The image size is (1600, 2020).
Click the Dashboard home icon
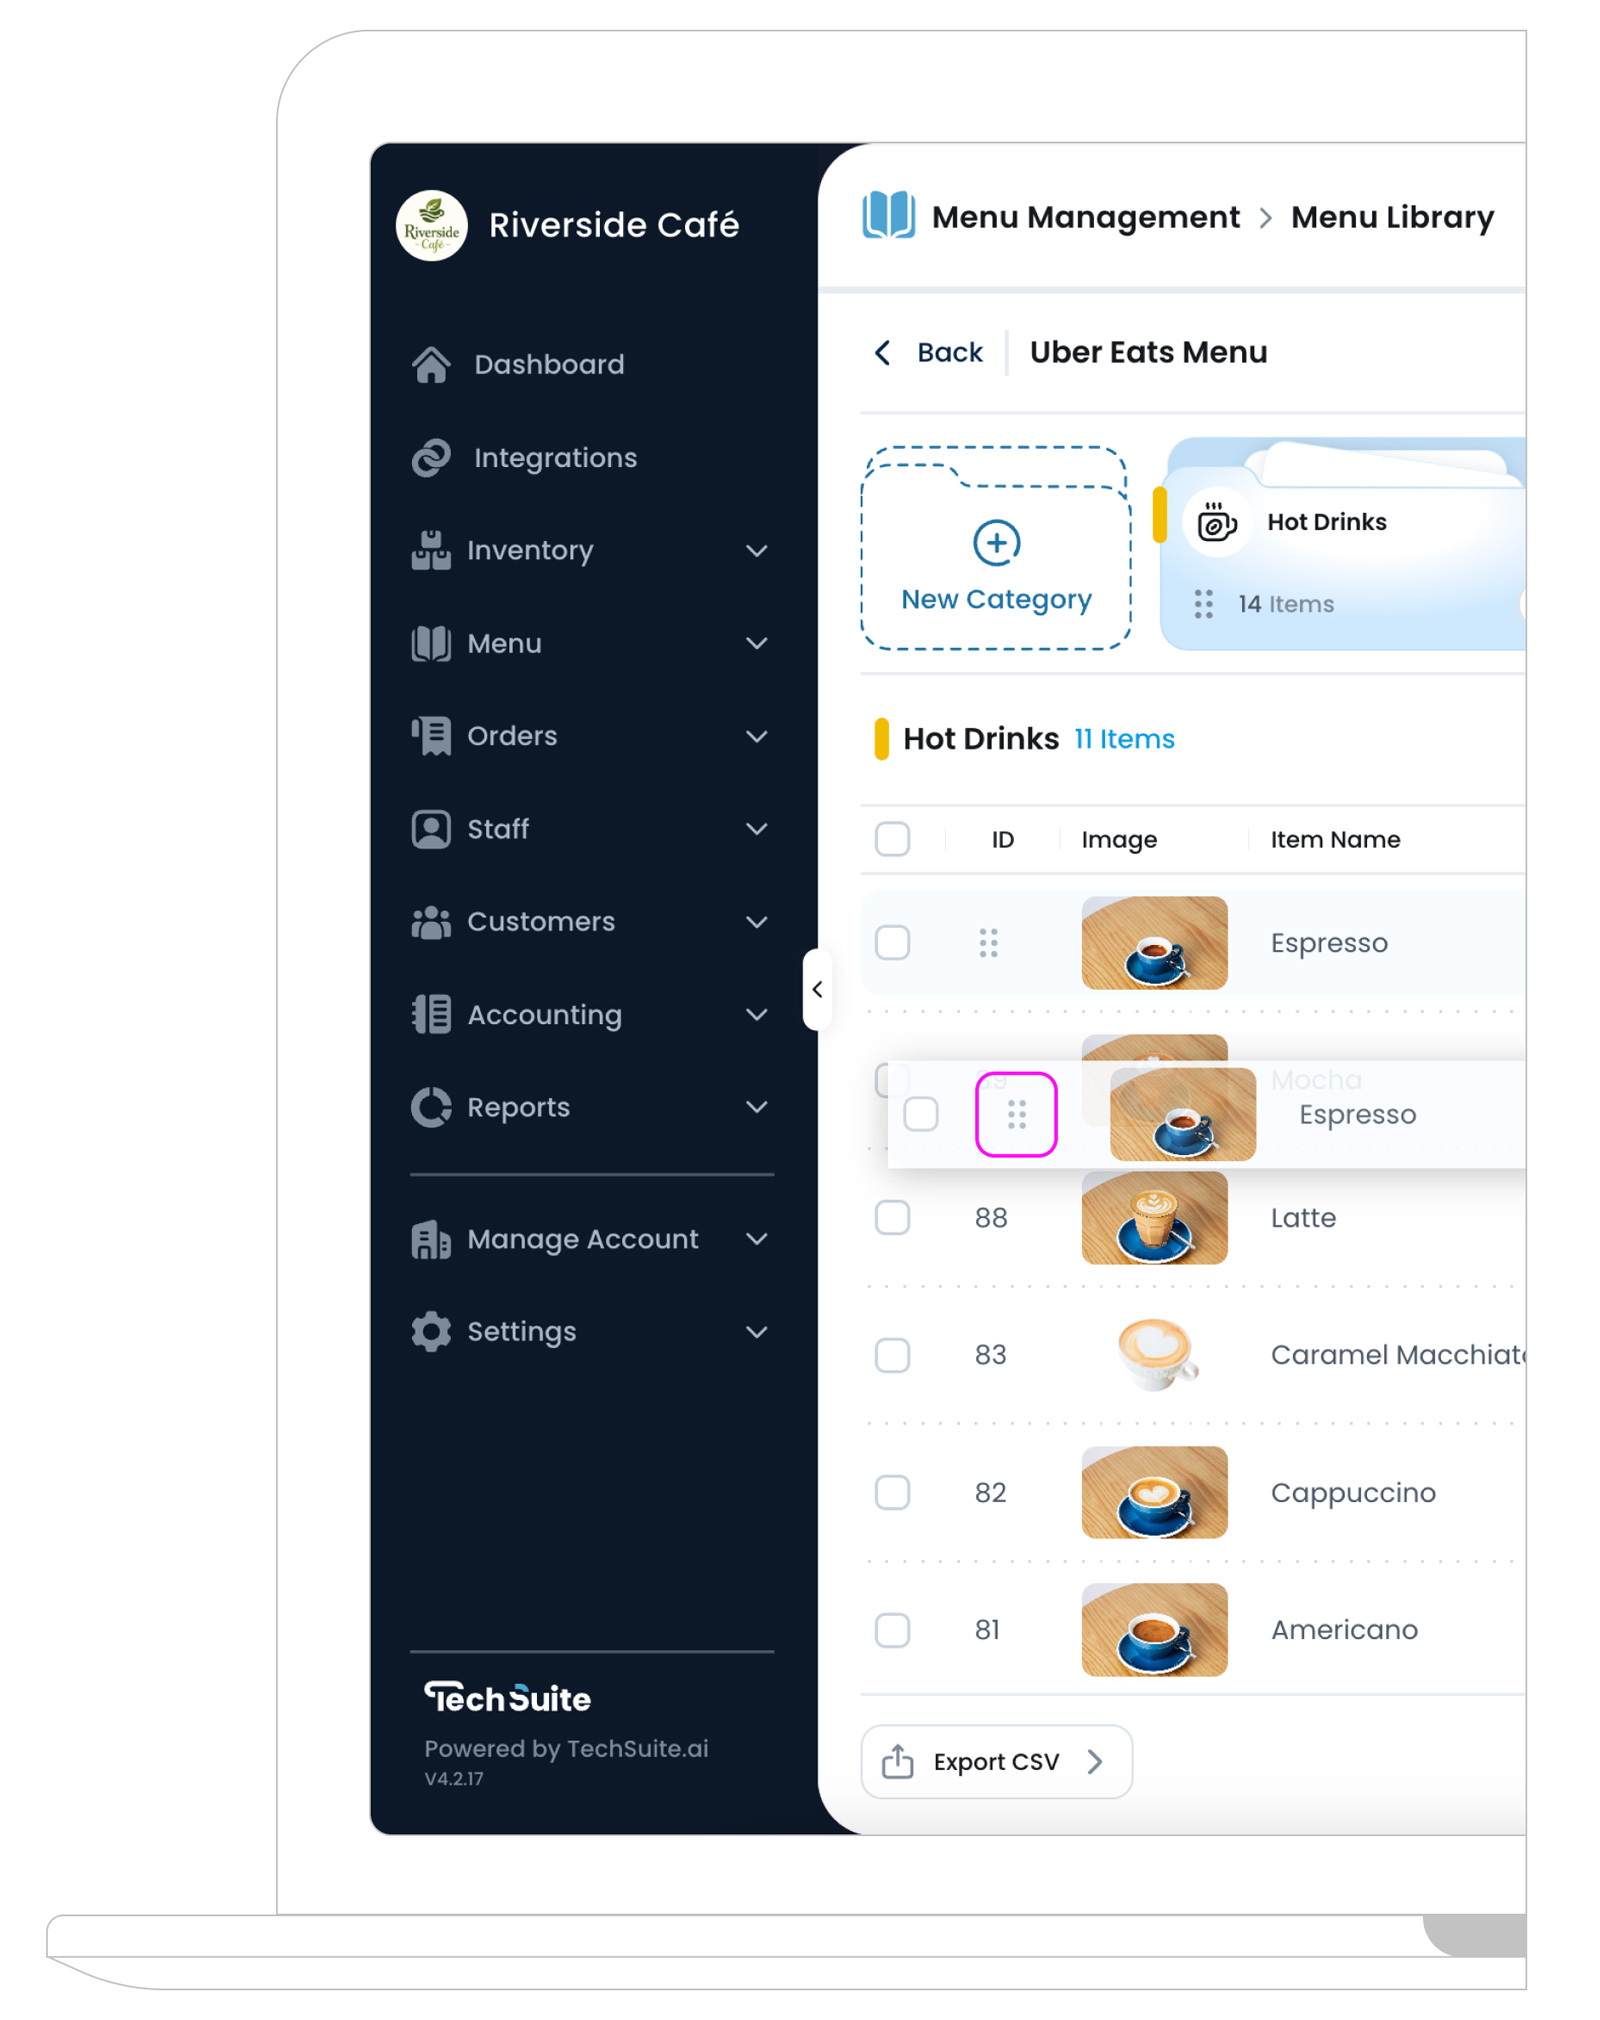pos(431,364)
